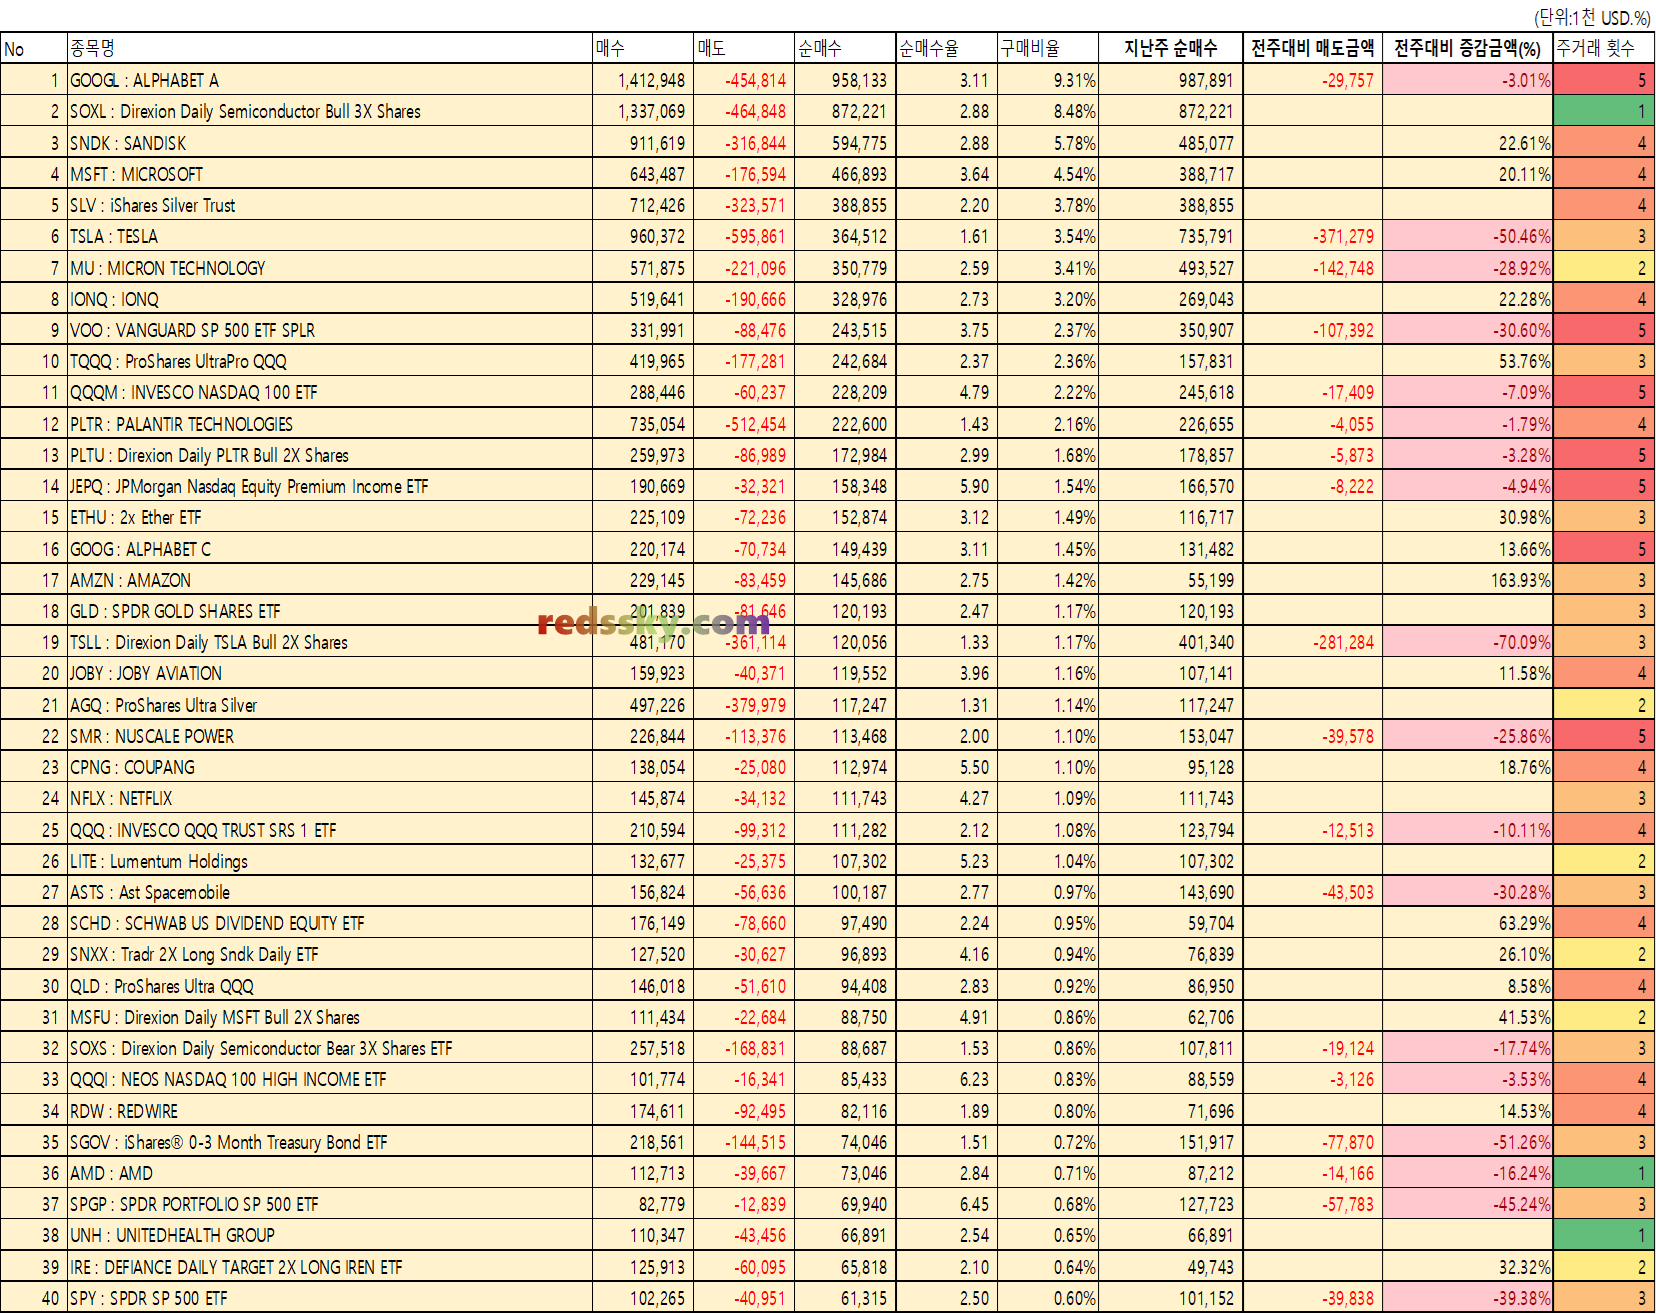Click yellow trade count cell in MU row
Image resolution: width=1656 pixels, height=1314 pixels.
click(x=1603, y=268)
